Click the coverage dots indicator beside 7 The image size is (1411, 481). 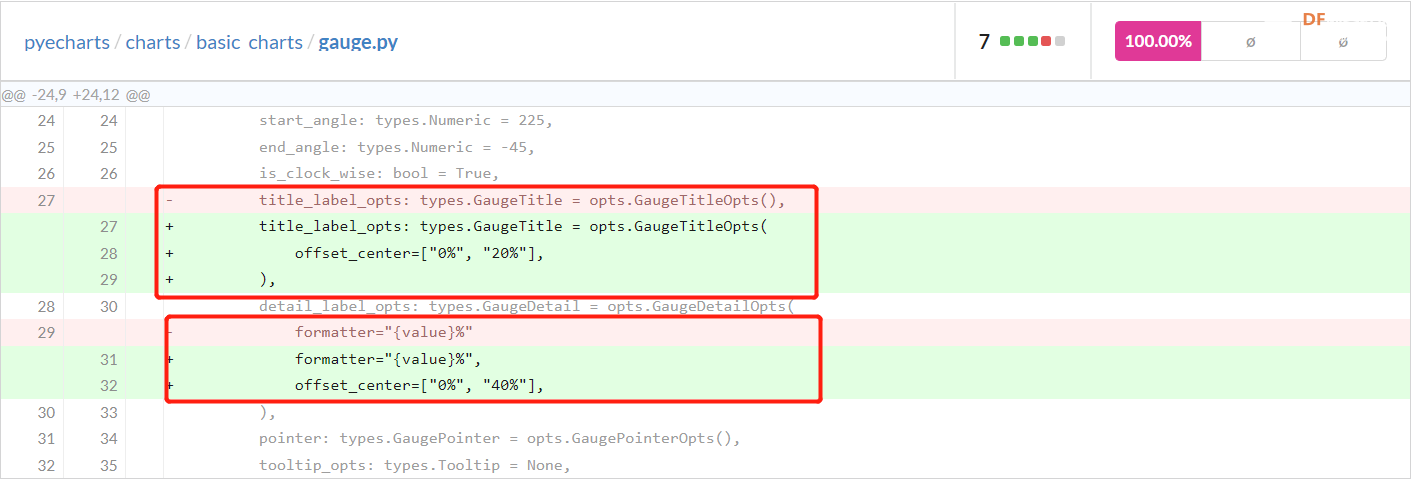pyautogui.click(x=1032, y=41)
